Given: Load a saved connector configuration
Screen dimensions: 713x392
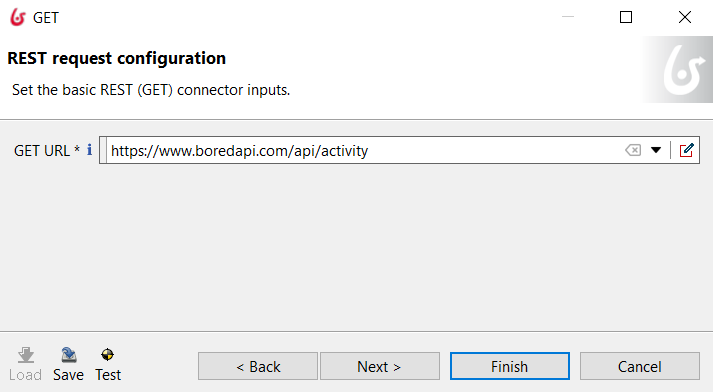Looking at the screenshot, I should (x=25, y=364).
